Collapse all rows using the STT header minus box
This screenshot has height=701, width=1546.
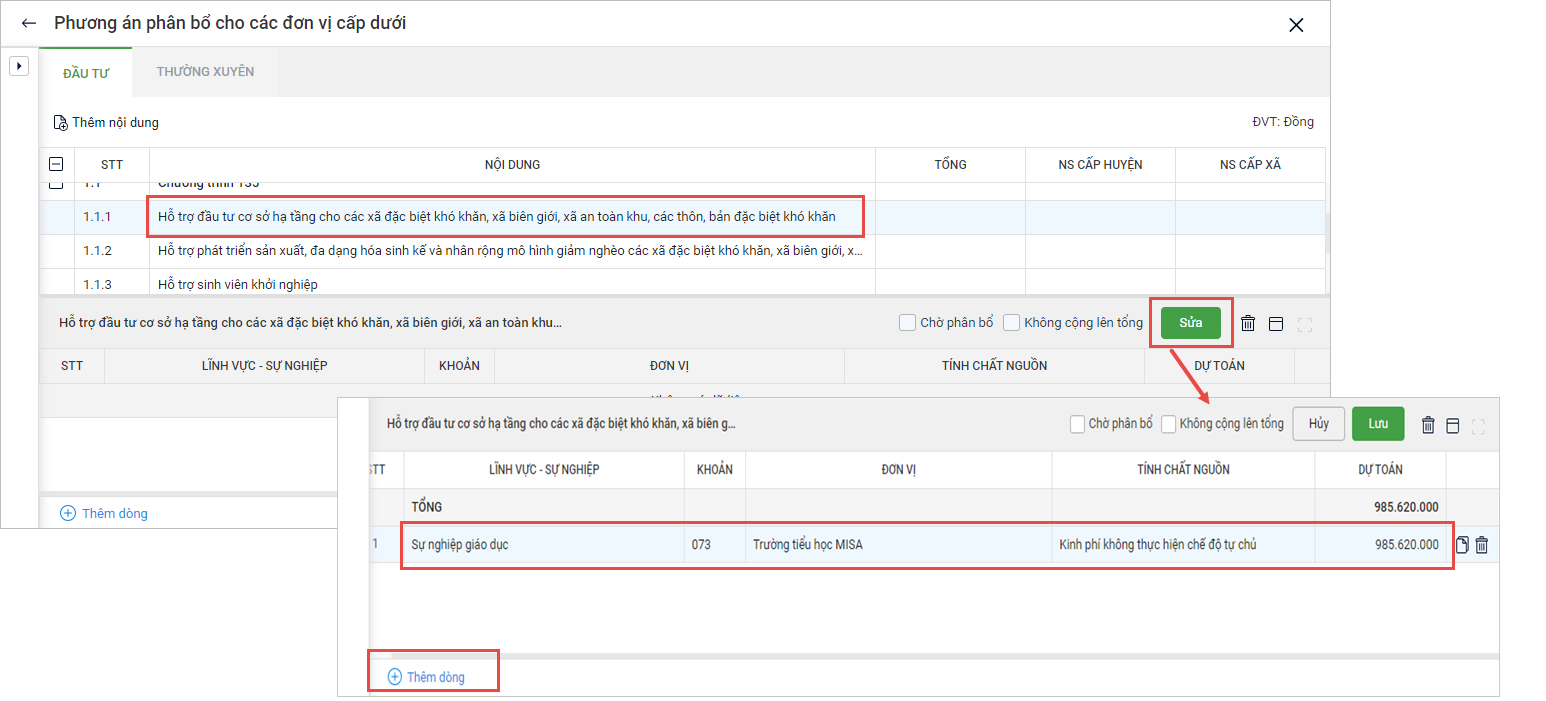point(56,165)
